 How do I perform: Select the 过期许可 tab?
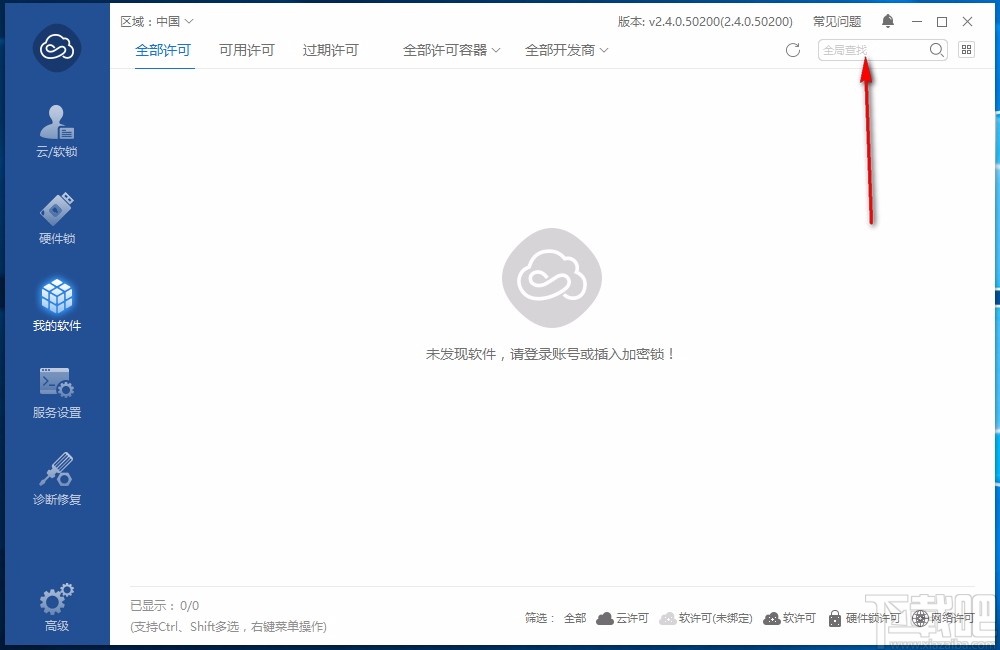[330, 48]
